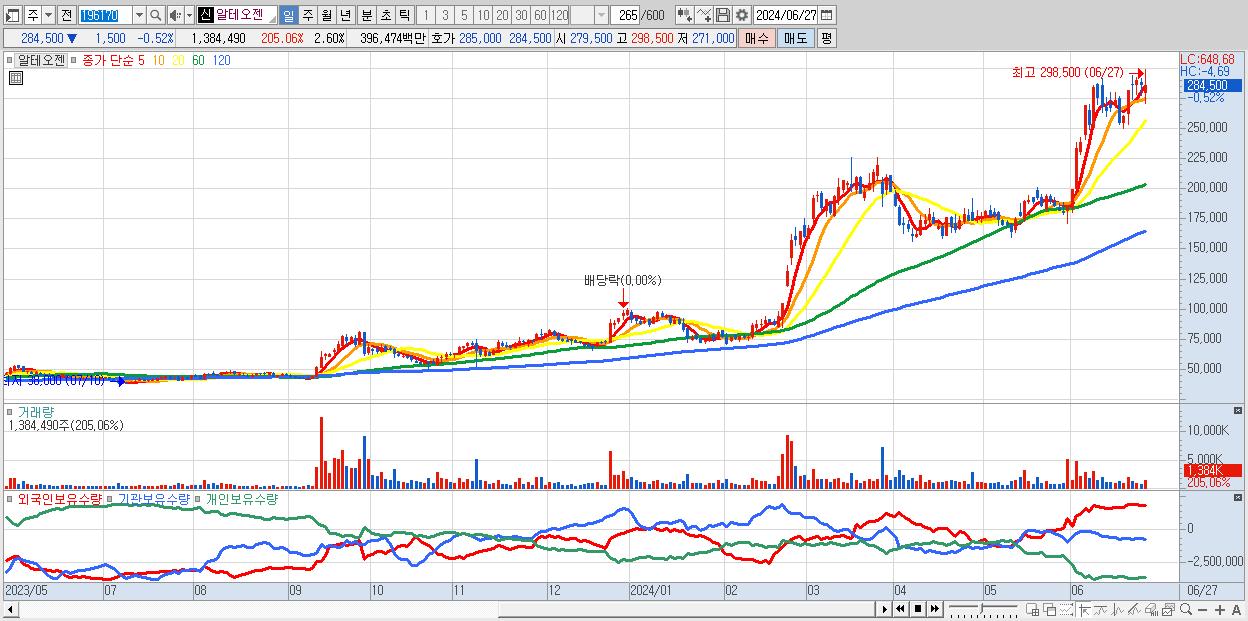
Task: Click the bottom magnifier zoom icon
Action: click(x=1185, y=609)
